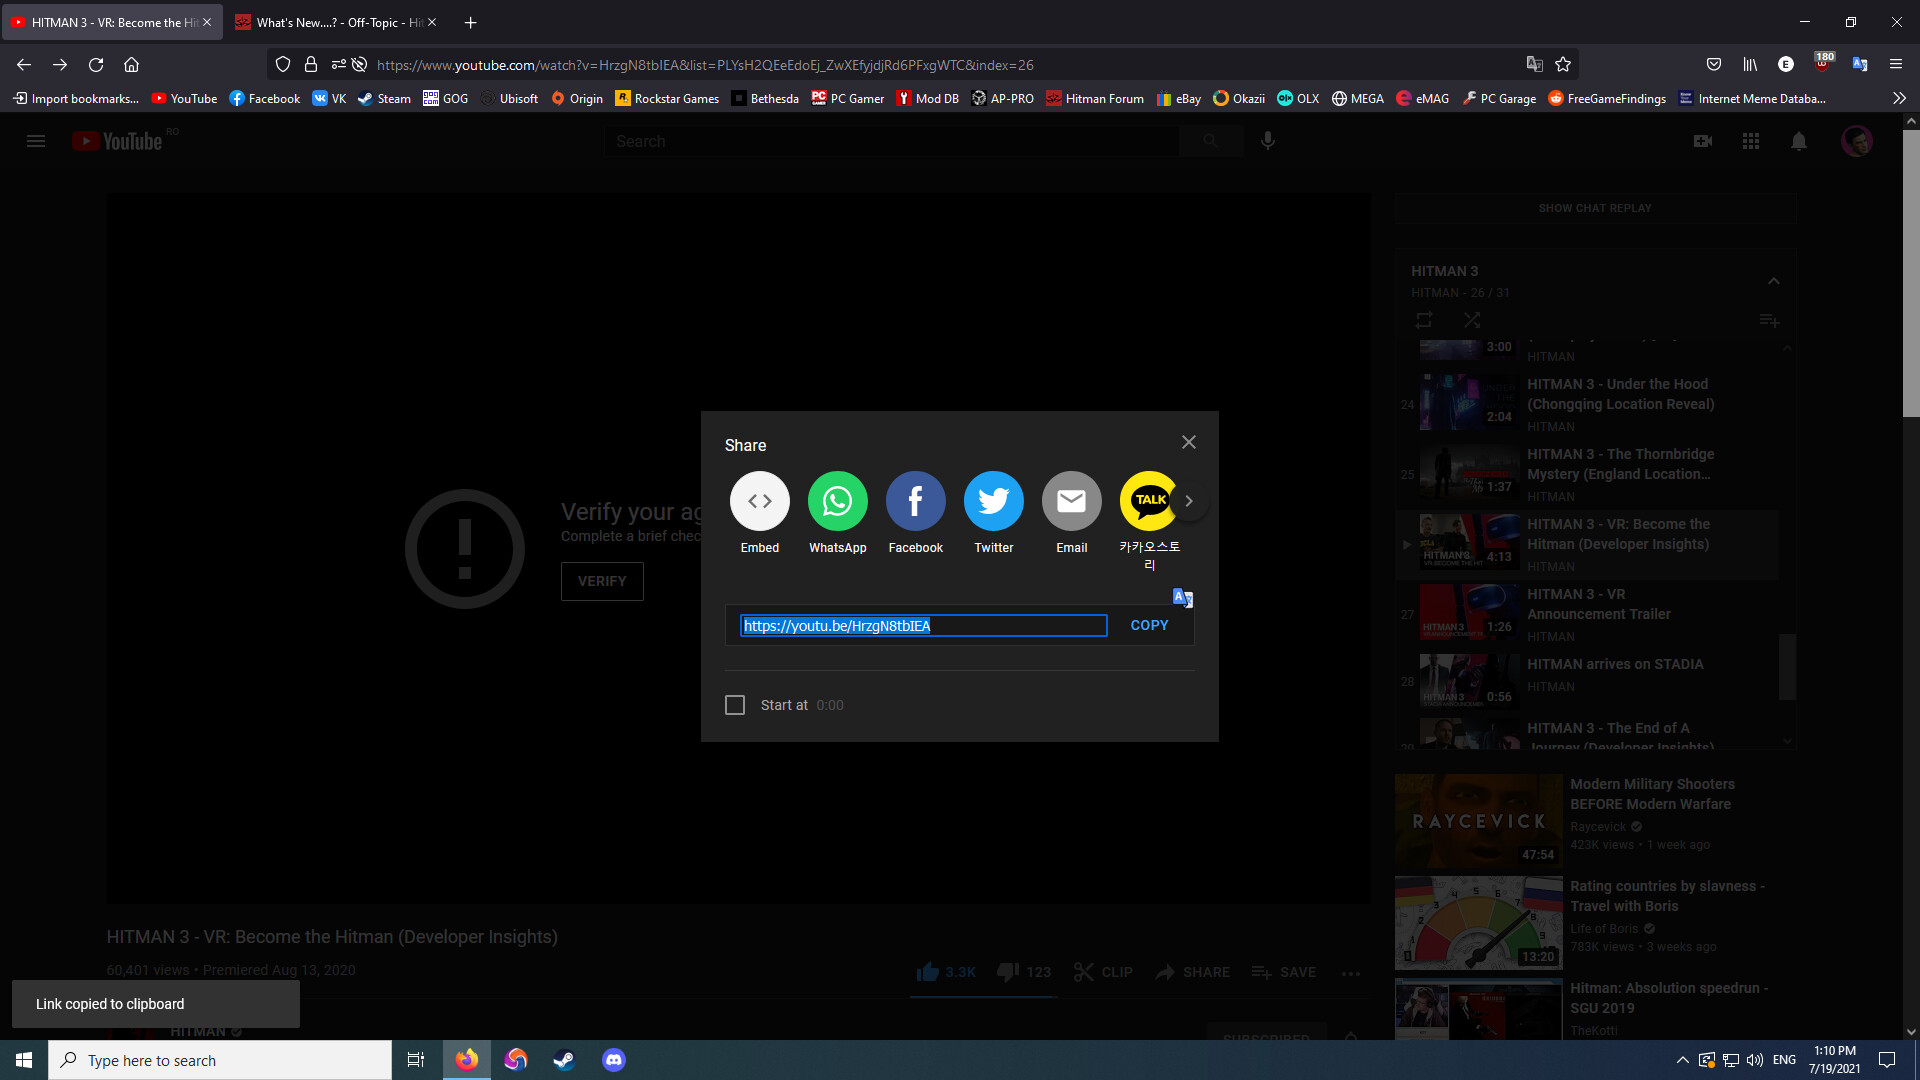Open the YouTube apps grid
The width and height of the screenshot is (1920, 1080).
pyautogui.click(x=1751, y=141)
